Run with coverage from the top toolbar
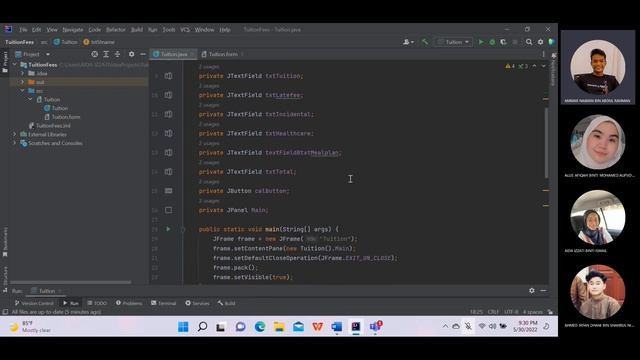The height and width of the screenshot is (360, 640). coord(503,42)
